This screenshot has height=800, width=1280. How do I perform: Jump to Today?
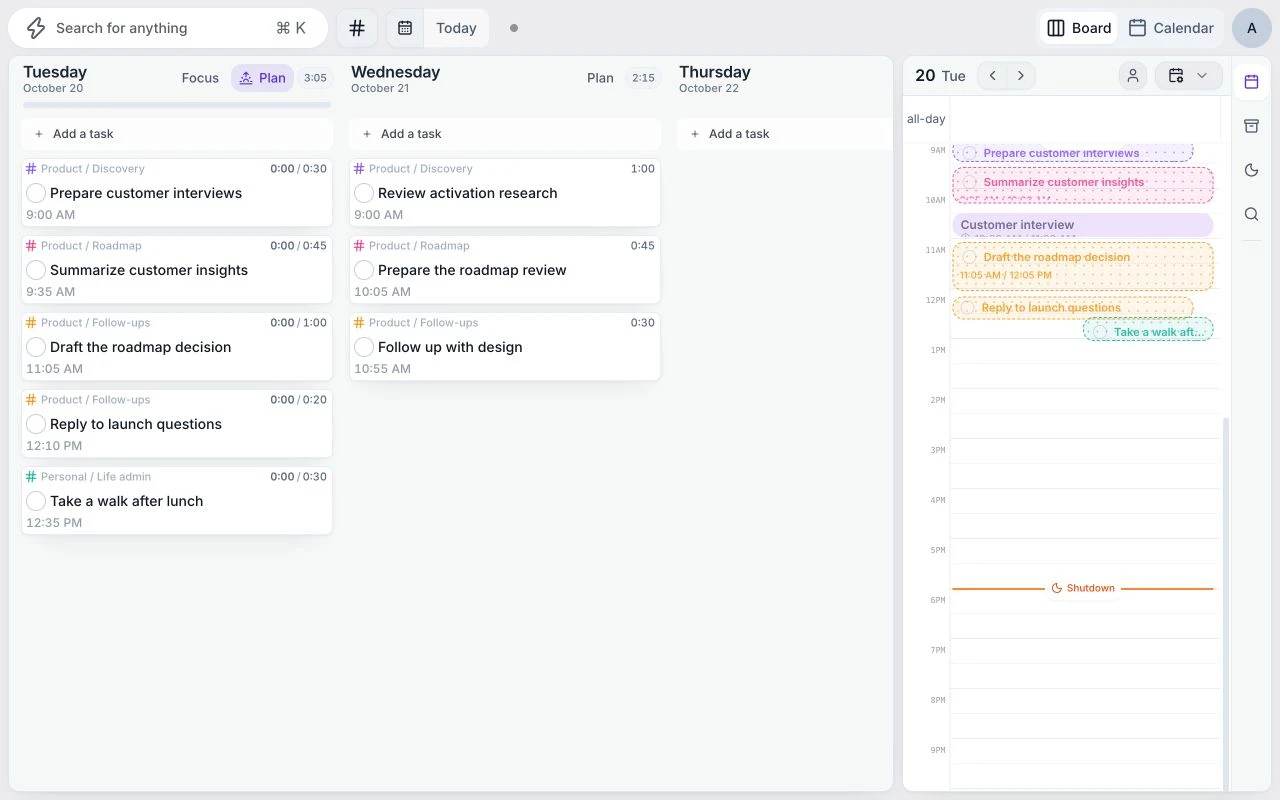pos(456,28)
